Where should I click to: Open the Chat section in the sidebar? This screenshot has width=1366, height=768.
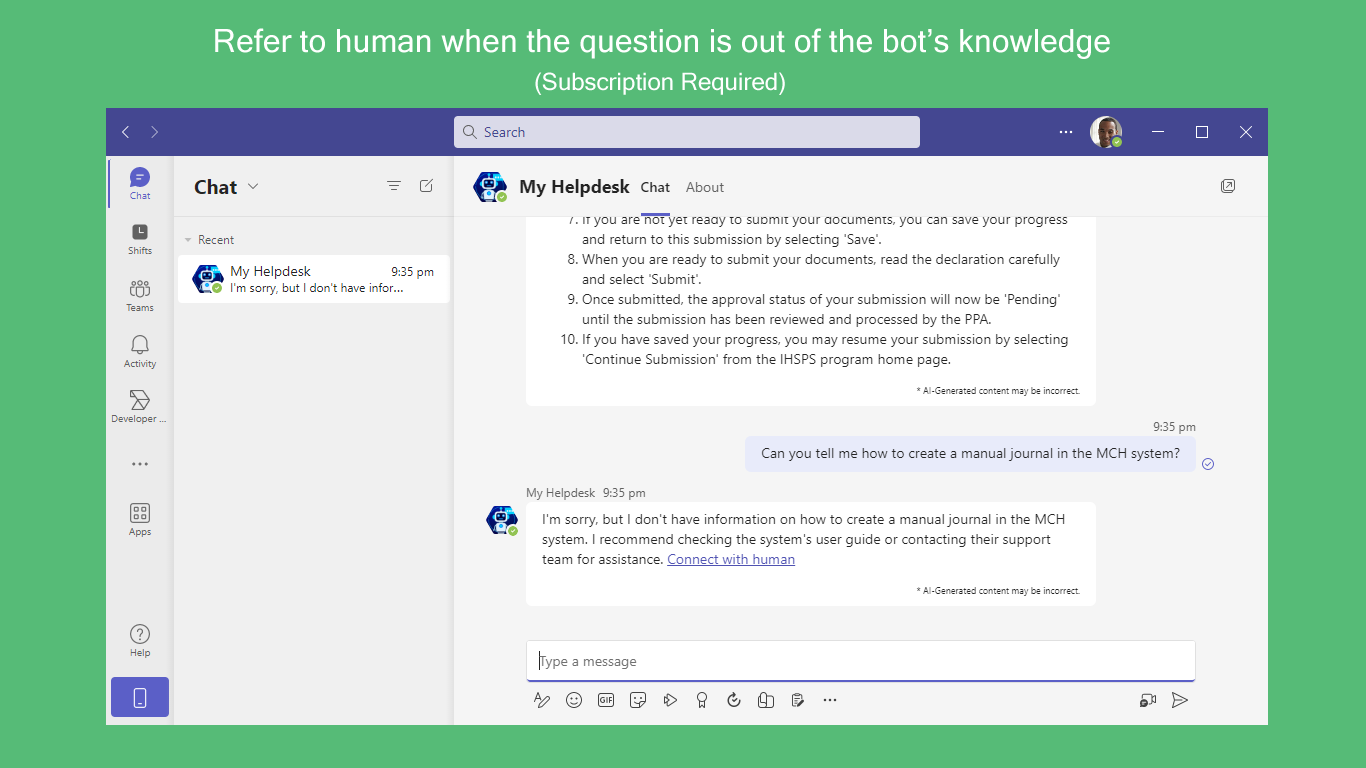[140, 183]
